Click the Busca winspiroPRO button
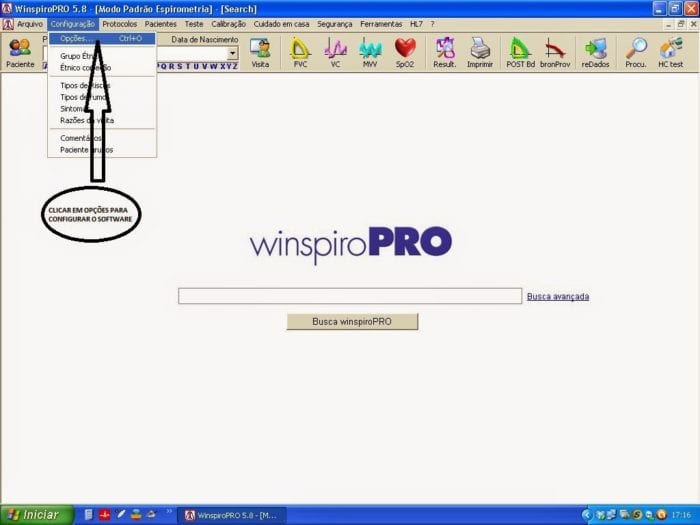The width and height of the screenshot is (700, 525). [x=352, y=321]
